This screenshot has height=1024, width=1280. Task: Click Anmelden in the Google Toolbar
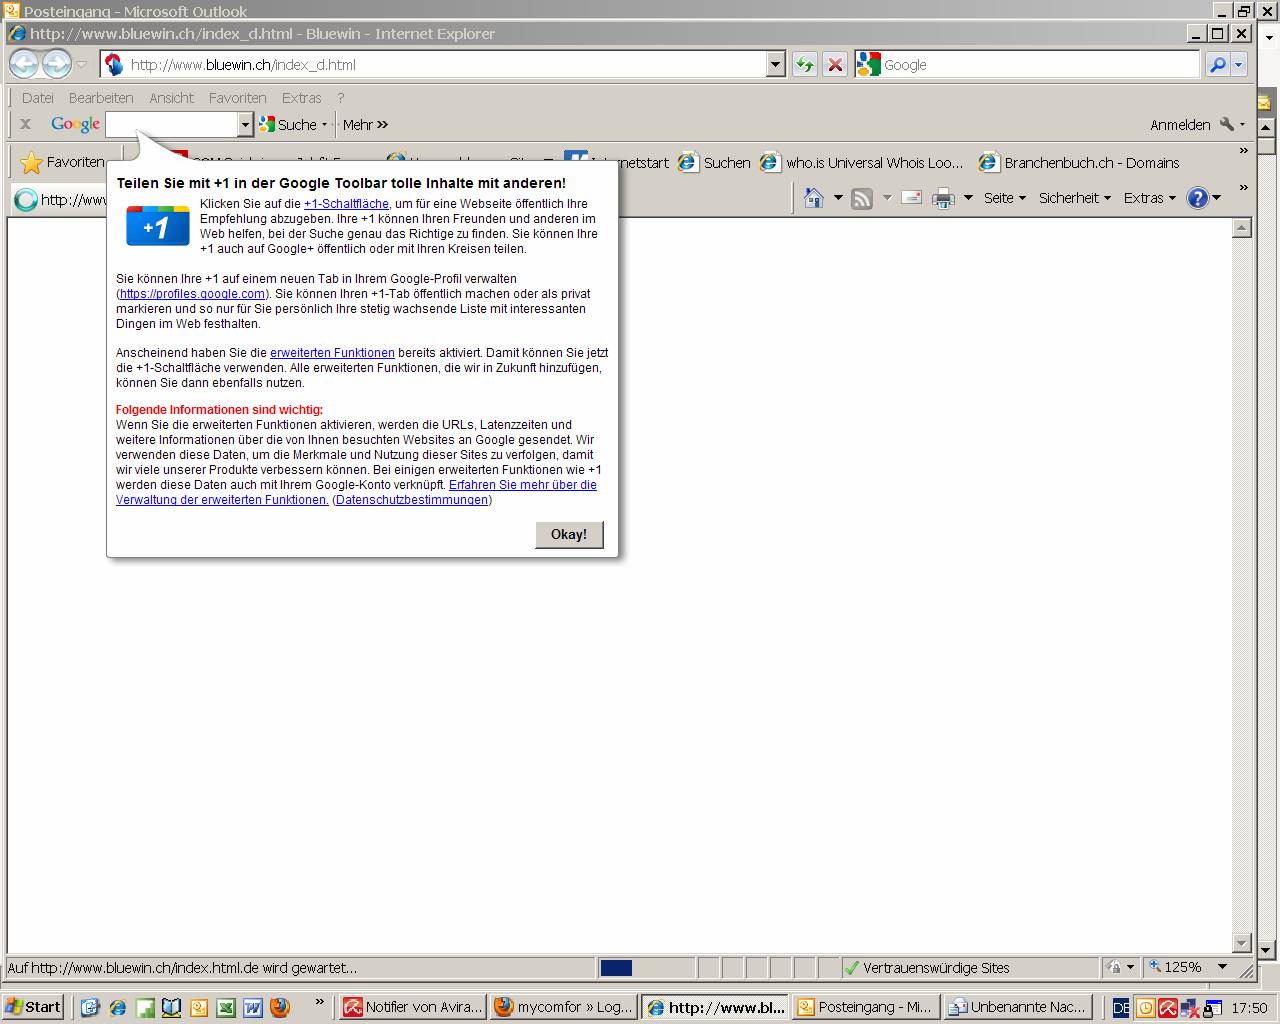[1180, 125]
